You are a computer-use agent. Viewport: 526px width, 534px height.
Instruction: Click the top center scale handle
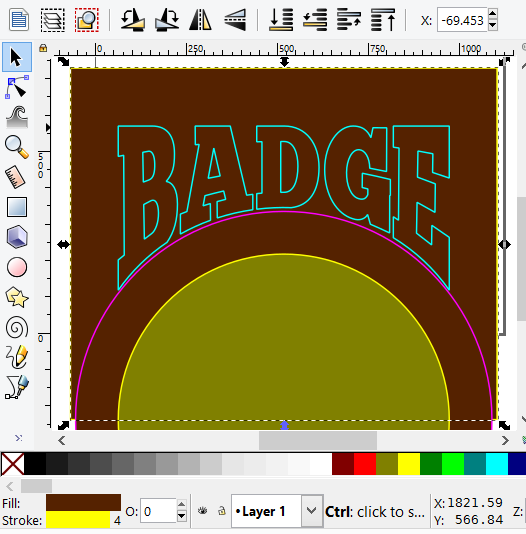pos(284,62)
